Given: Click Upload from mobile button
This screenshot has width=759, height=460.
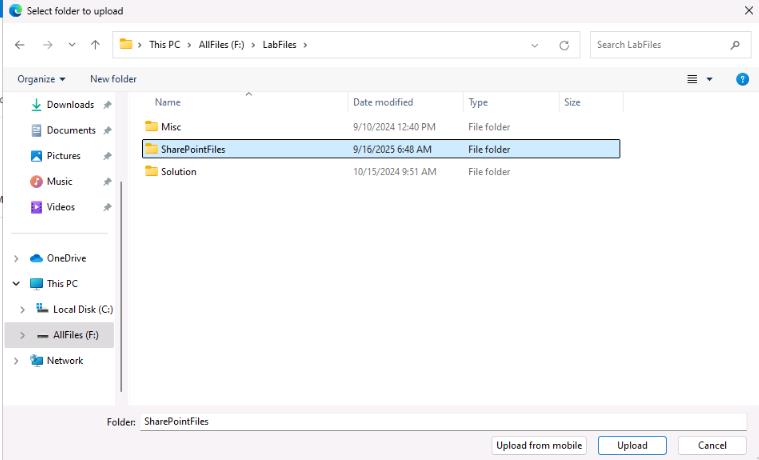Looking at the screenshot, I should pyautogui.click(x=540, y=446).
